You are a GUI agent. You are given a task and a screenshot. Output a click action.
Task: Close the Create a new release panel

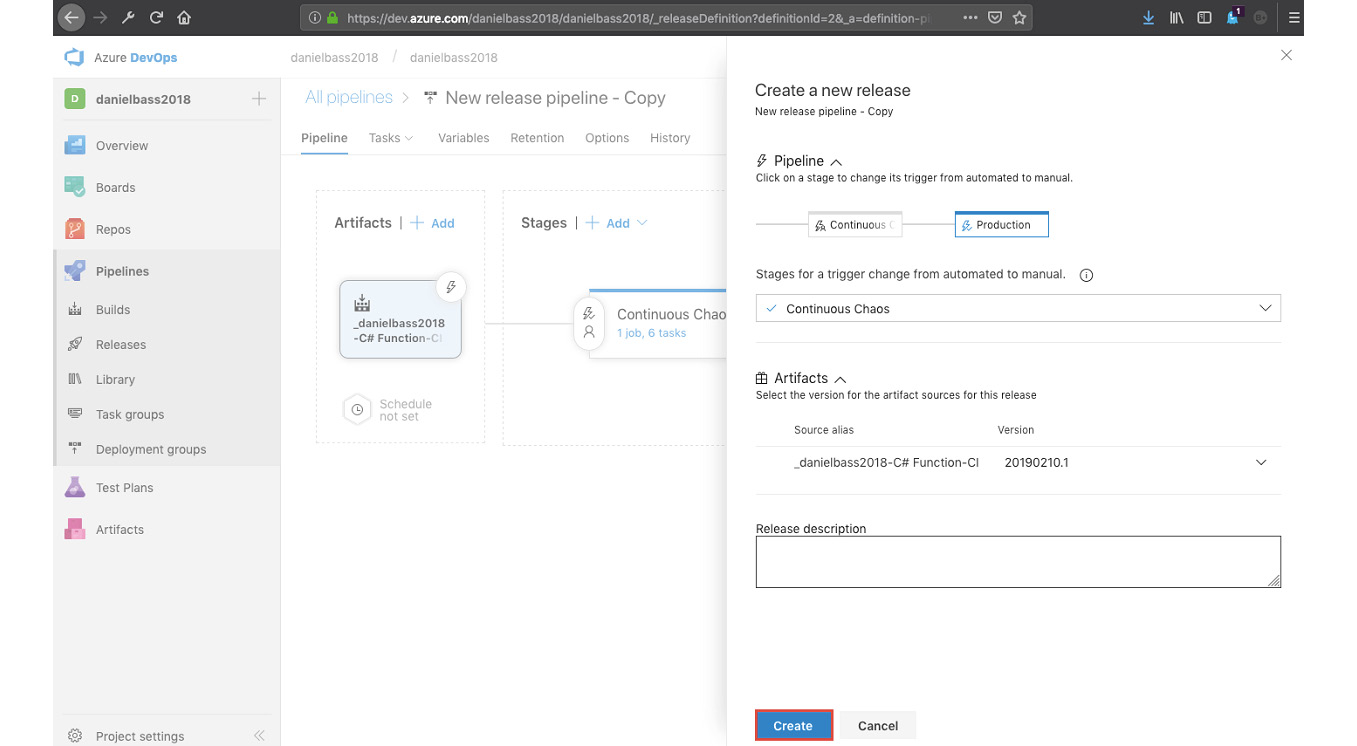tap(1286, 56)
